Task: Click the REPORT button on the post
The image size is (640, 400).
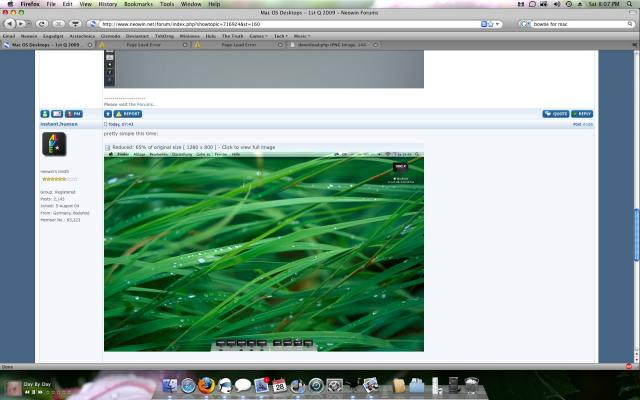Action: 128,114
